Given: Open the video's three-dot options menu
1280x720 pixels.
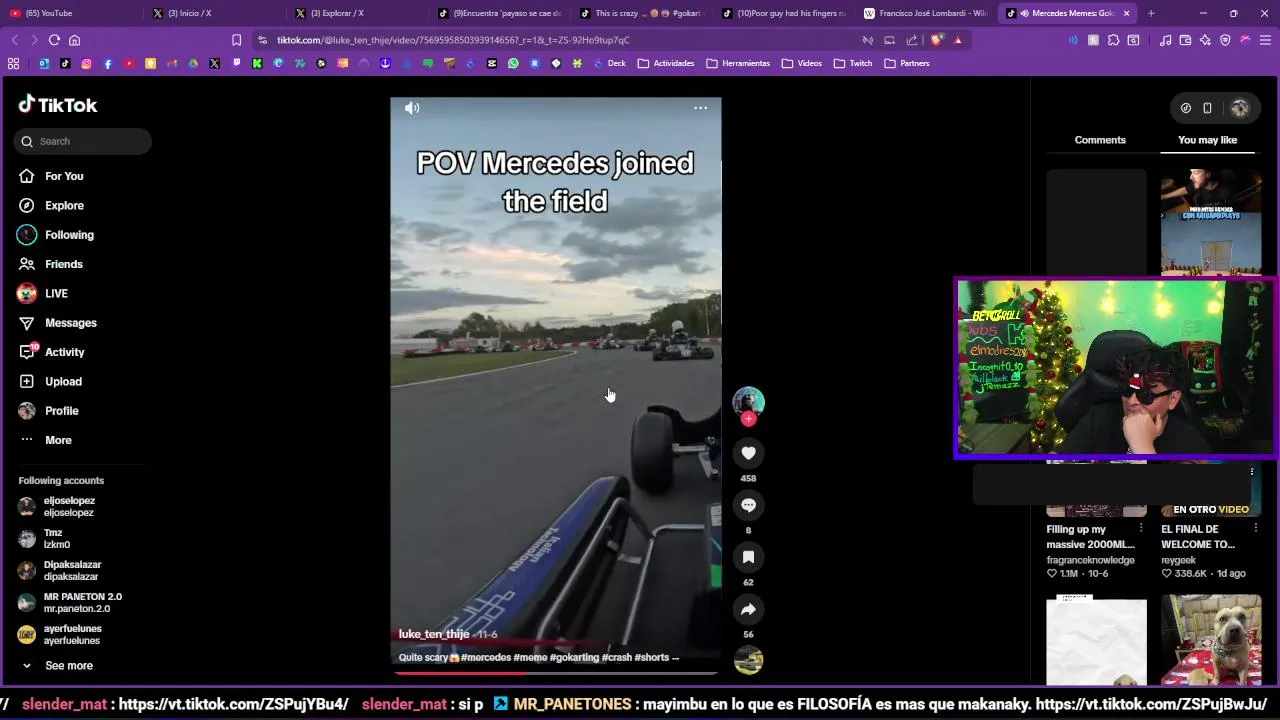Looking at the screenshot, I should (701, 108).
